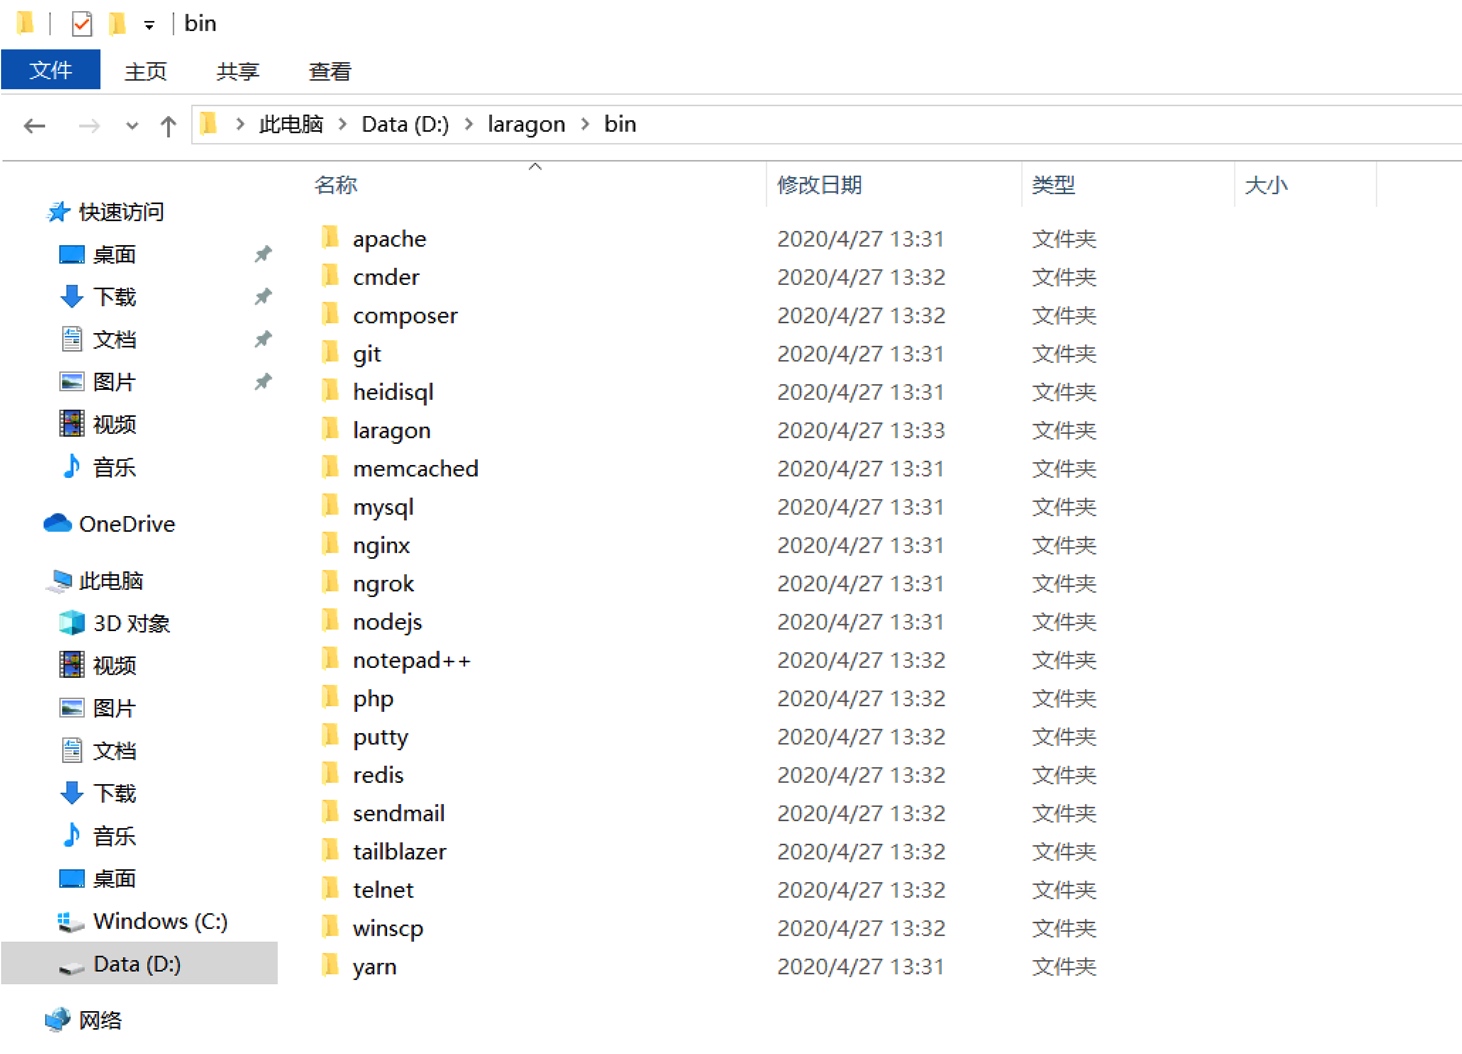
Task: Select the redis folder name
Action: tap(378, 775)
